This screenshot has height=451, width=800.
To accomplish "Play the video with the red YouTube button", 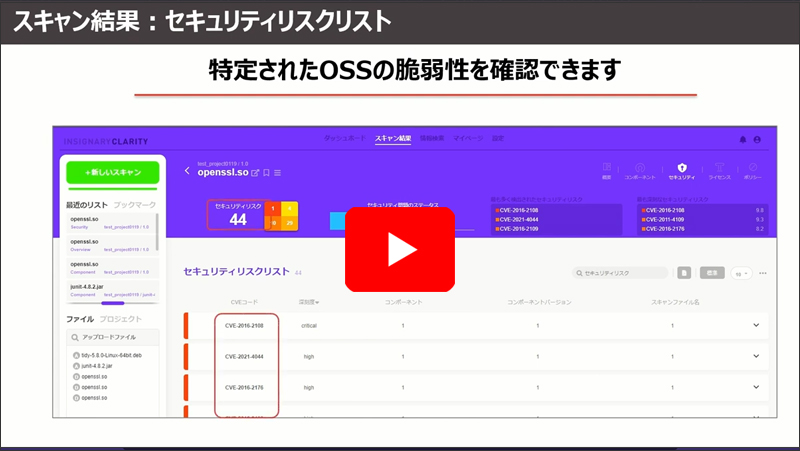I will tap(399, 249).
